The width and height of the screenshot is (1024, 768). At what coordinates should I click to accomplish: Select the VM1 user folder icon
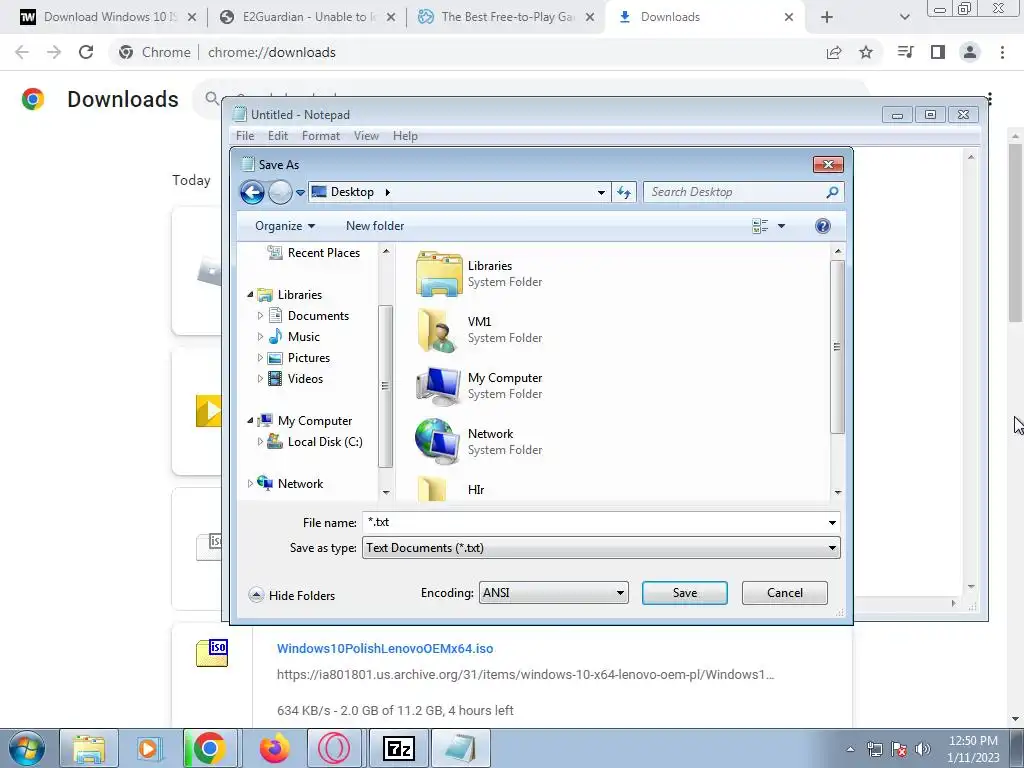pyautogui.click(x=438, y=330)
